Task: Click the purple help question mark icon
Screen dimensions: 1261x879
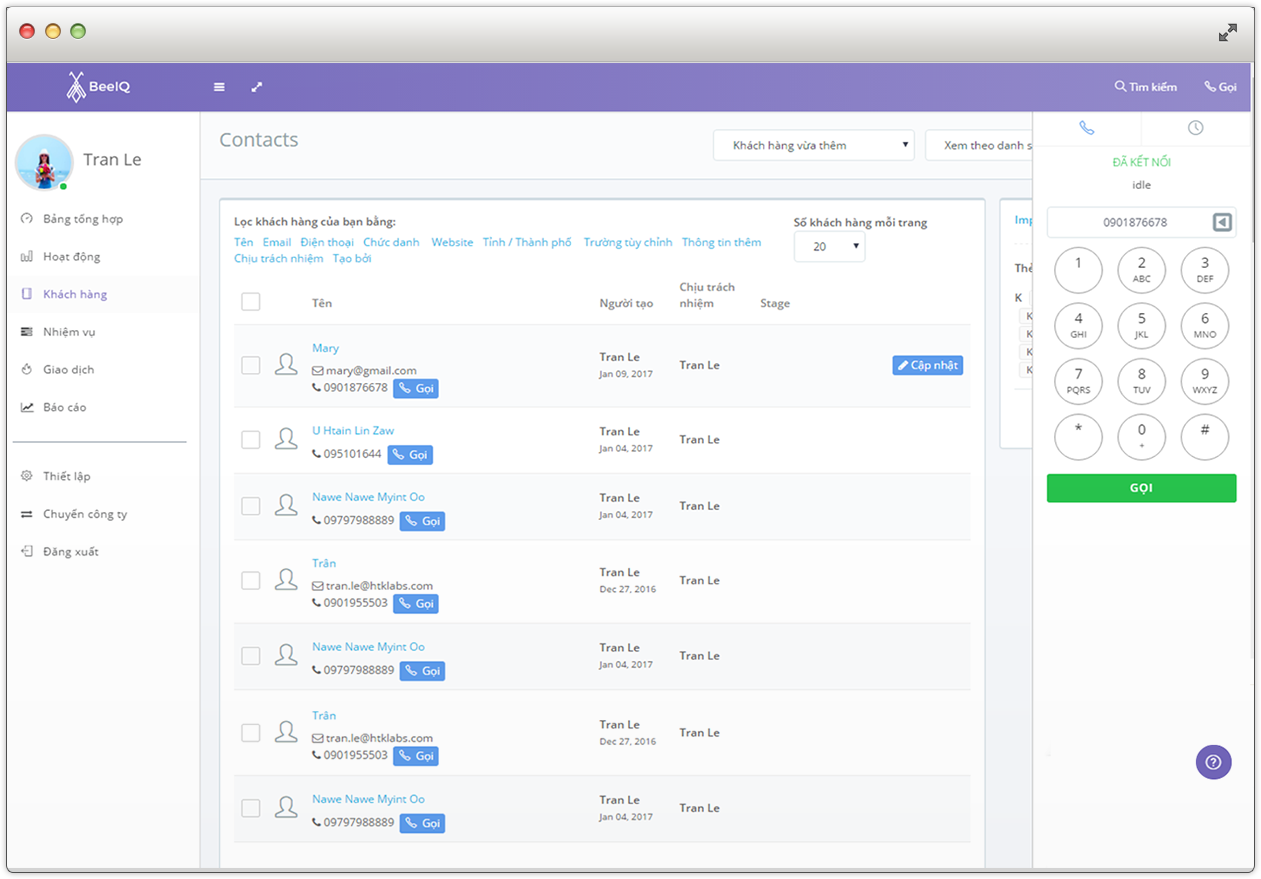Action: coord(1213,762)
